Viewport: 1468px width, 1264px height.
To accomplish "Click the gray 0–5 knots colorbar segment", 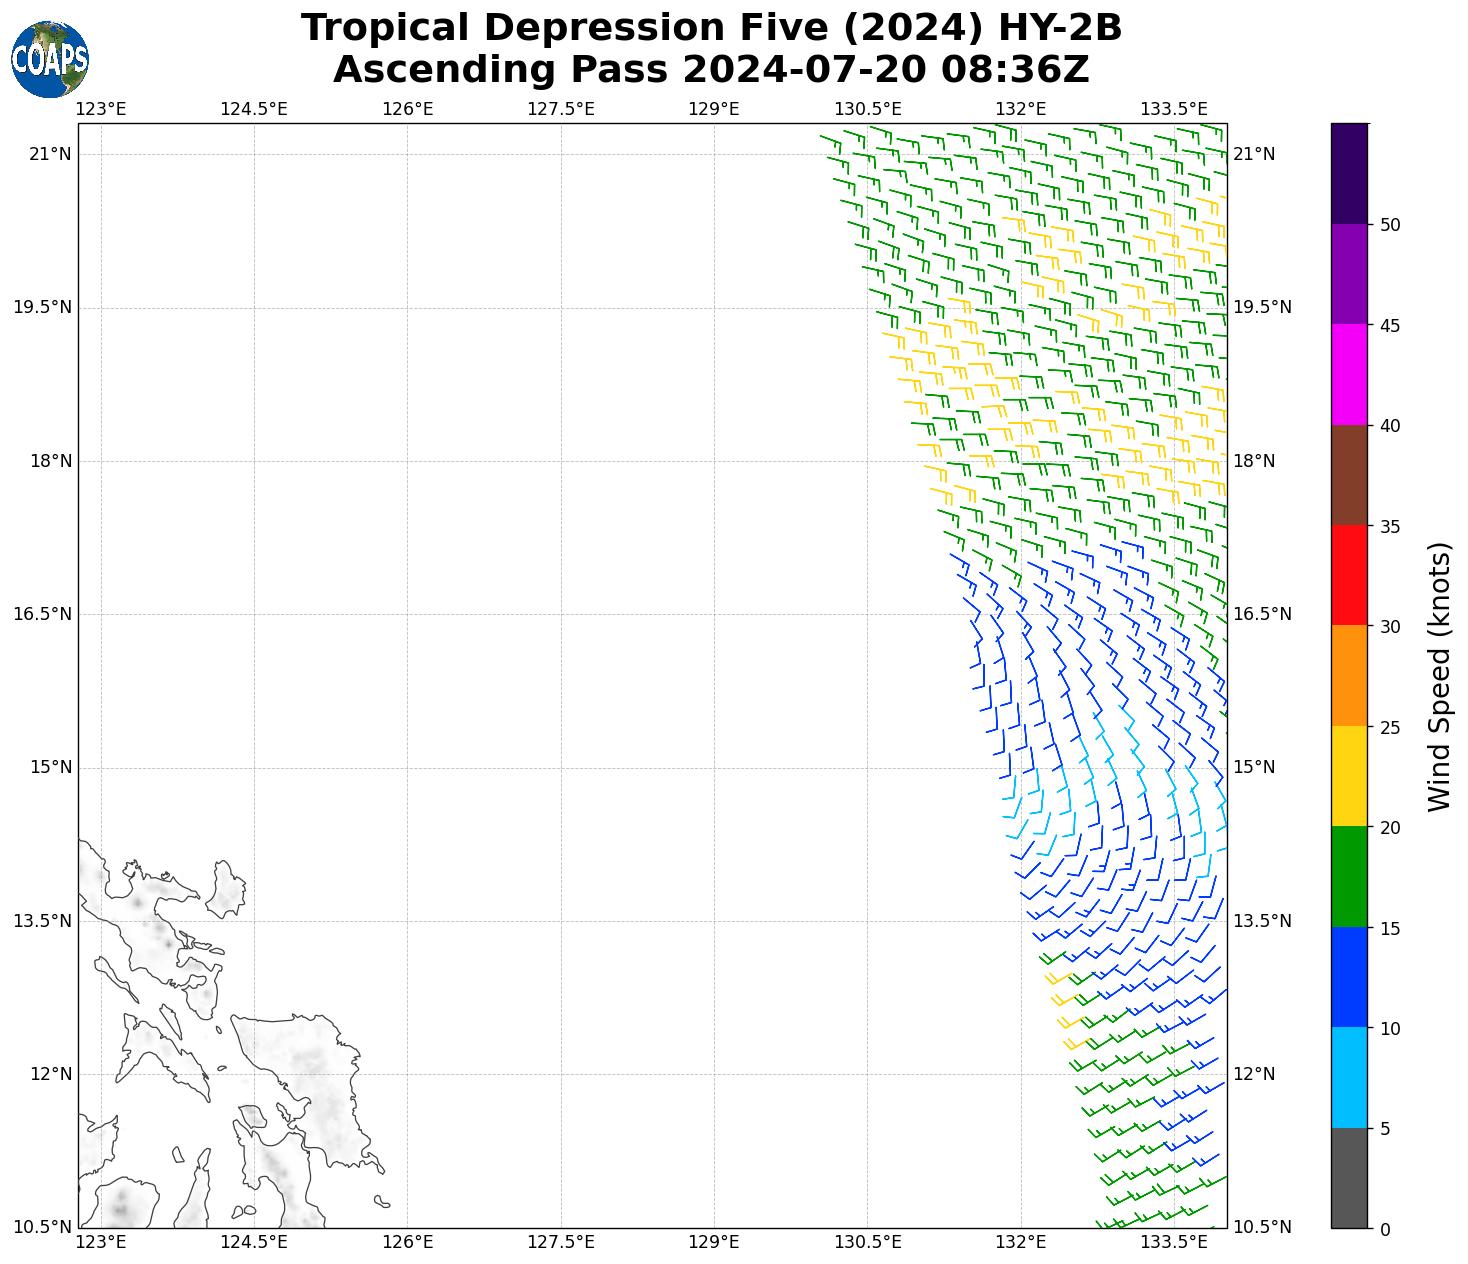I will click(1349, 1177).
